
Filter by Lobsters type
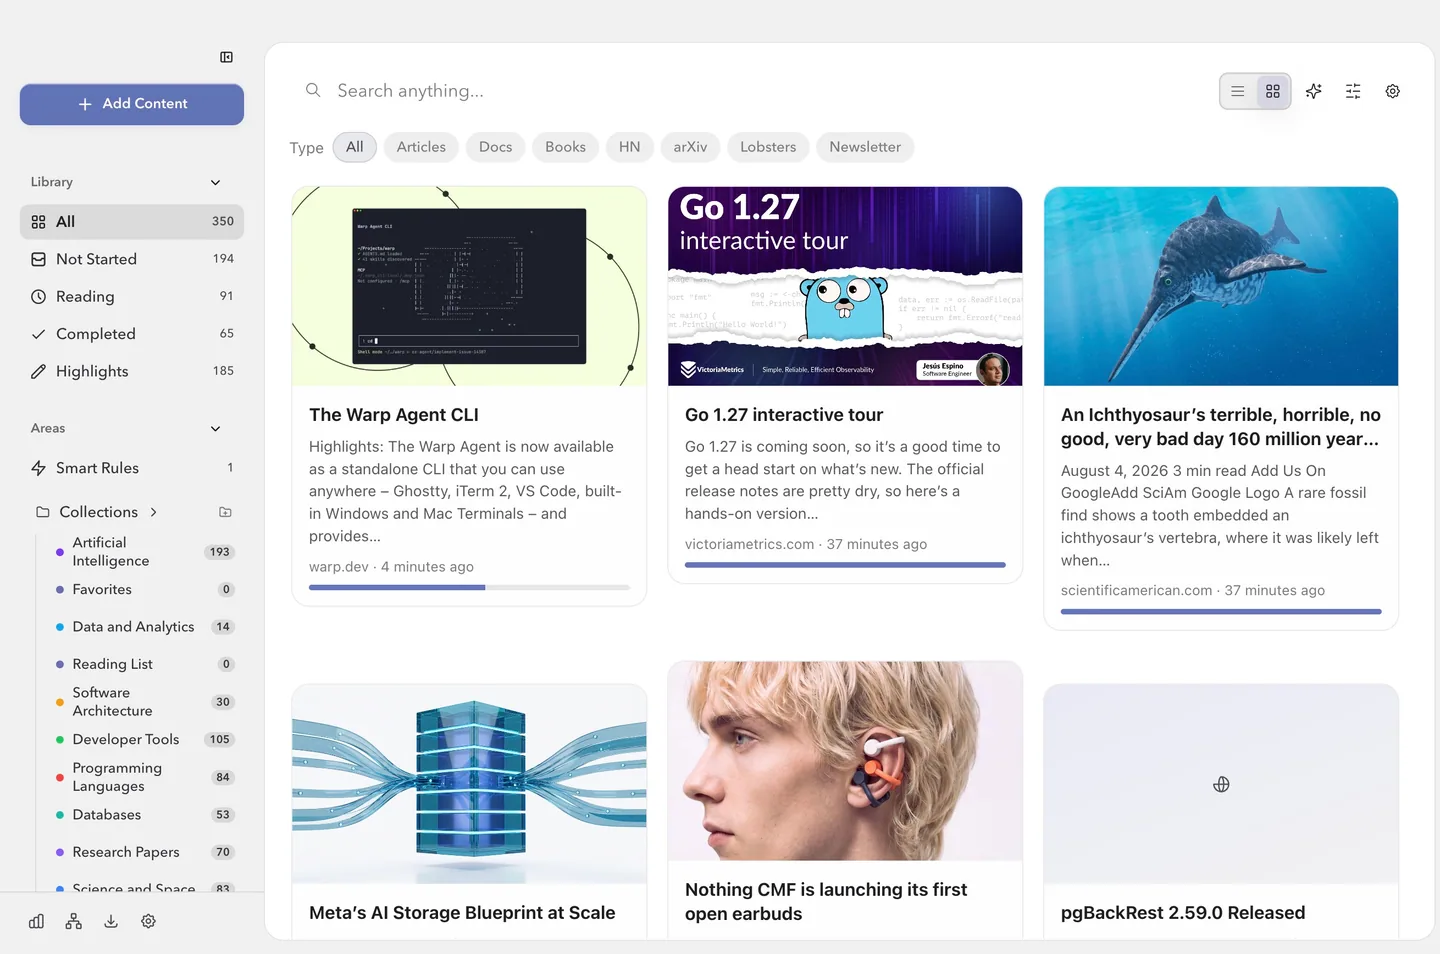768,147
